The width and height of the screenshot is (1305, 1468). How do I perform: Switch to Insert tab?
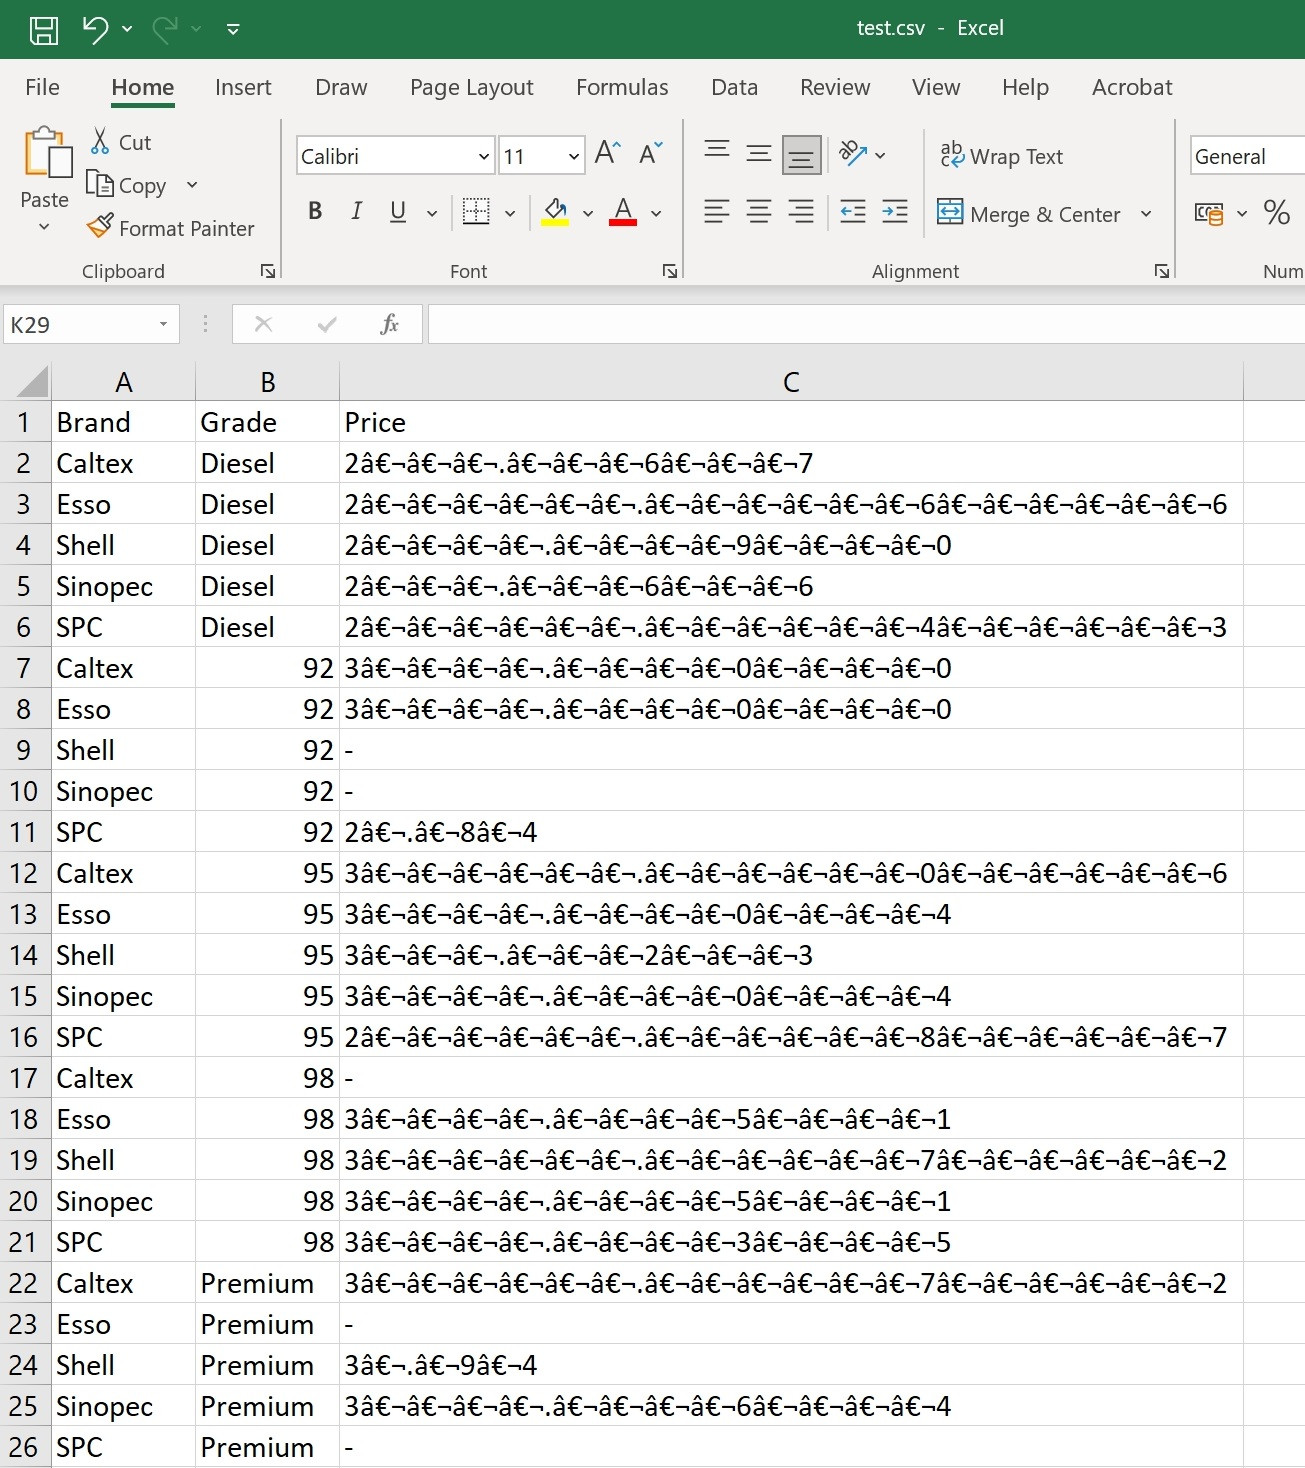click(x=243, y=87)
